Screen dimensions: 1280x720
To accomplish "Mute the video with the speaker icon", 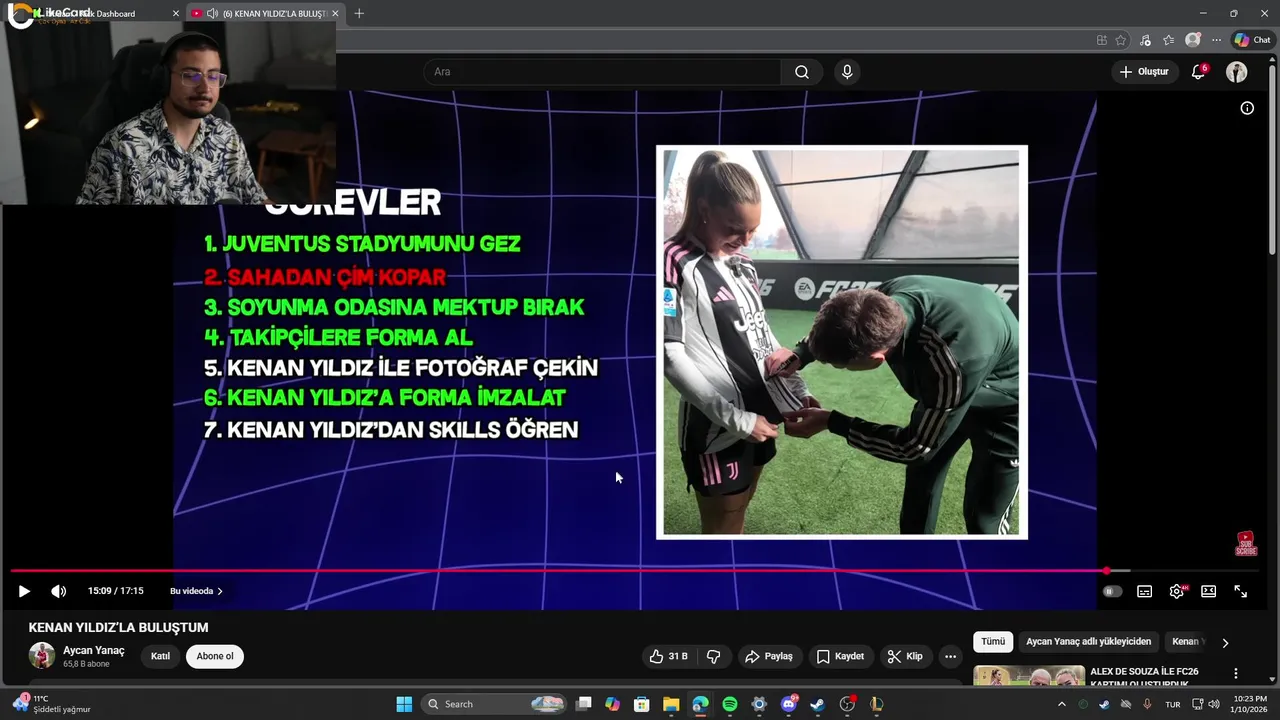I will click(x=59, y=591).
